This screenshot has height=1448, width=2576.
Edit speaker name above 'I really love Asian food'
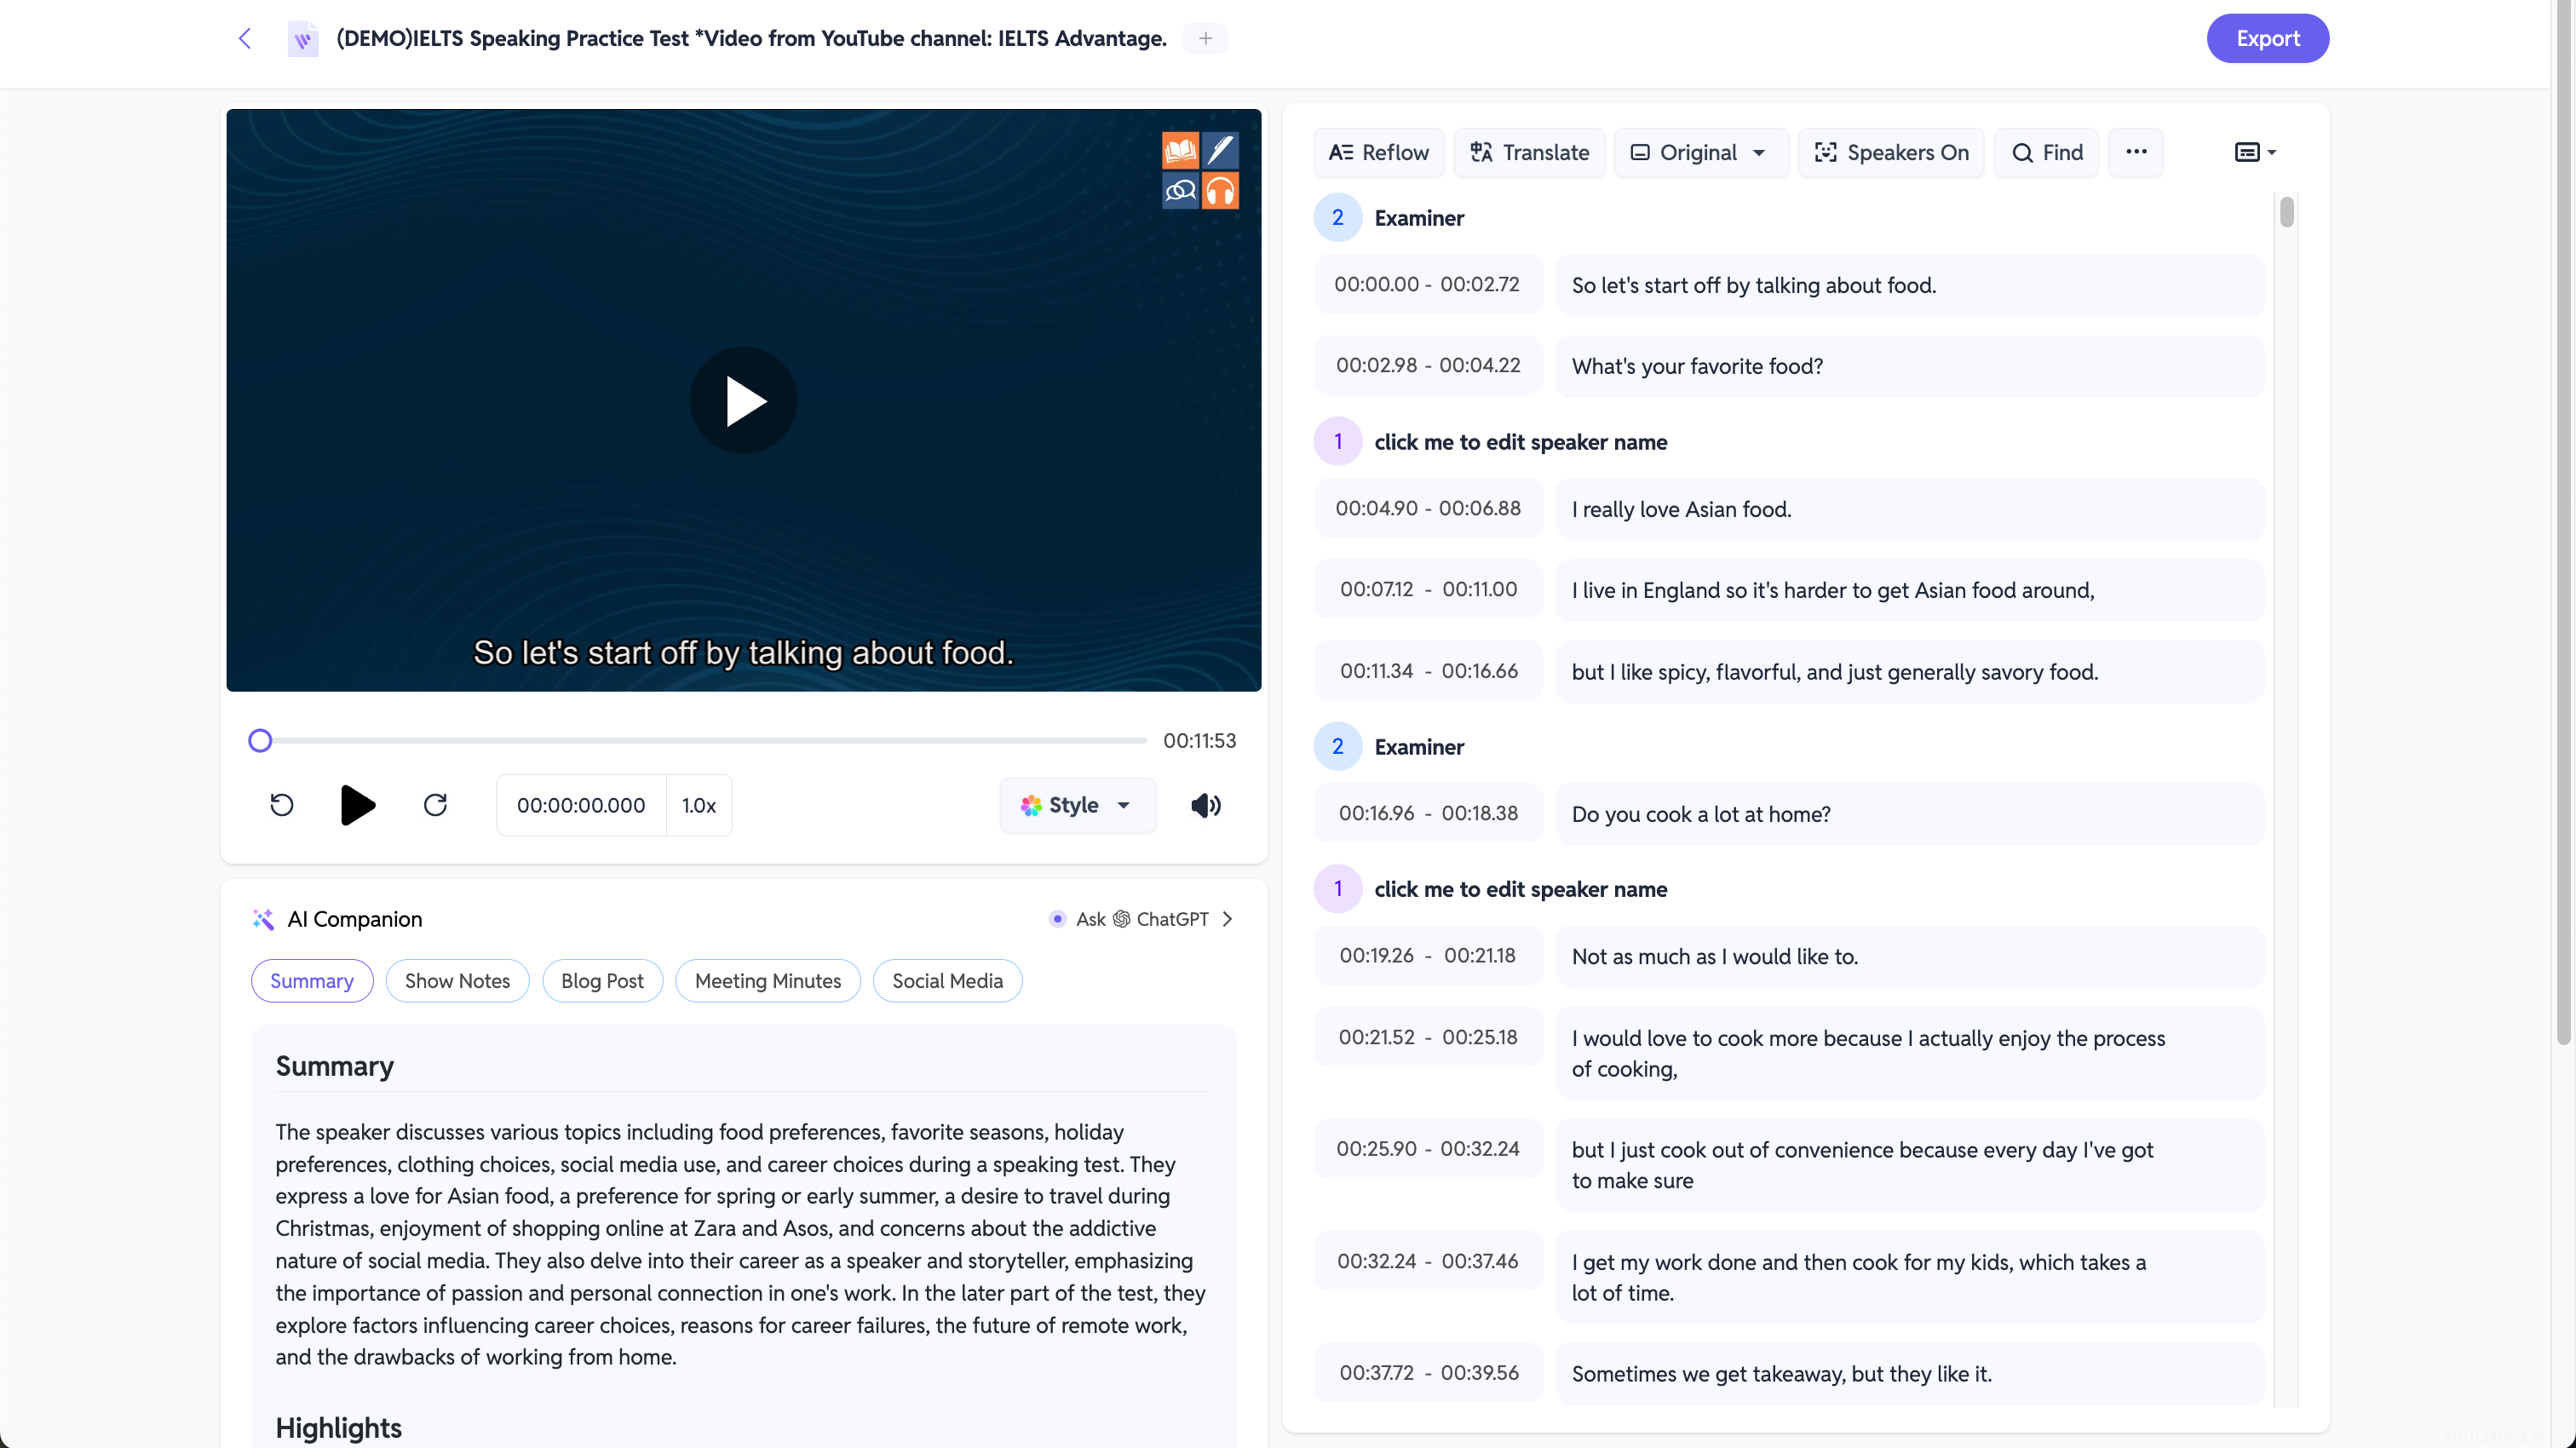(1521, 442)
